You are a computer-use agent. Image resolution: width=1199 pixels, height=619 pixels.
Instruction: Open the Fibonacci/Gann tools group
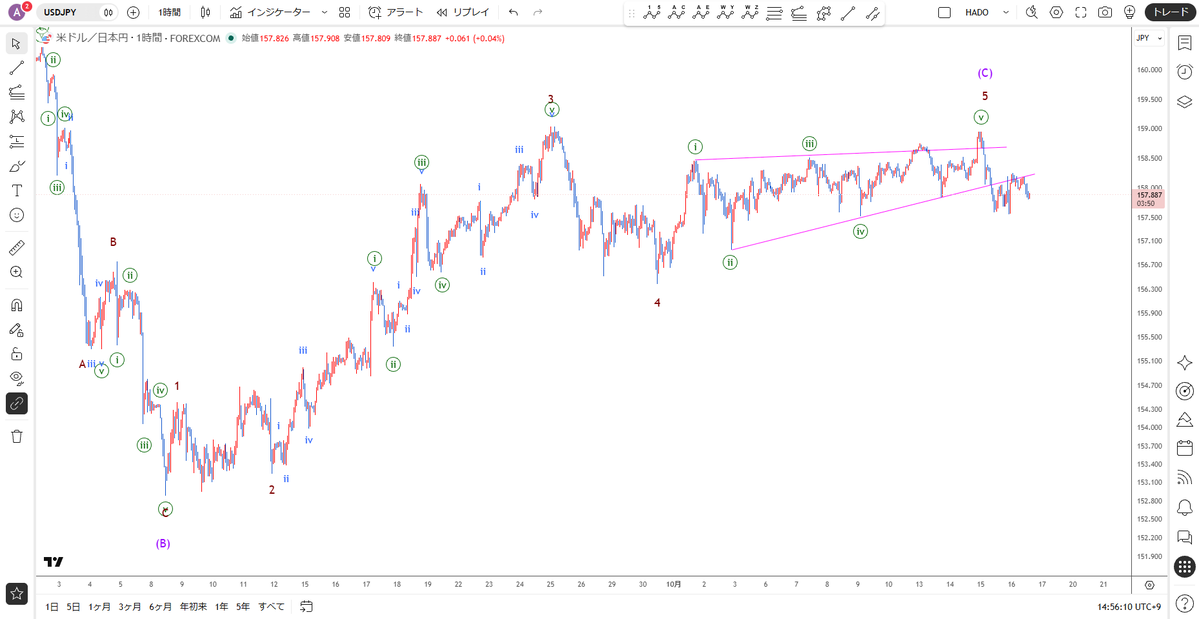tap(17, 92)
